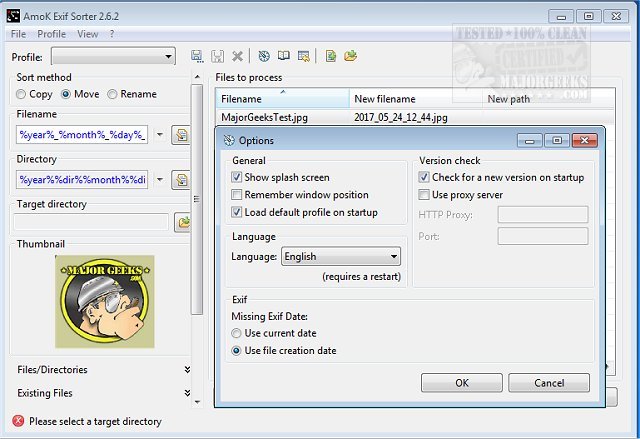Open the View menu
This screenshot has width=640, height=439.
pyautogui.click(x=88, y=34)
